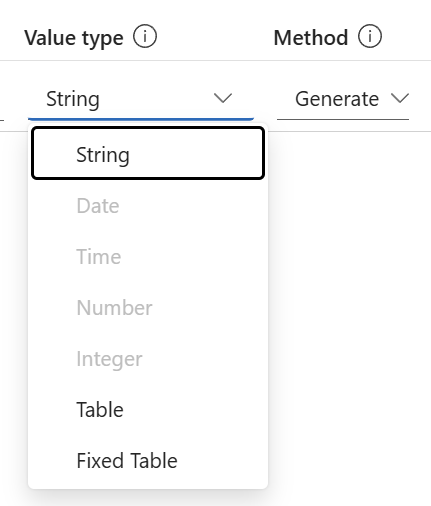Click the blue focus underline of Value type field
Viewport: 431px width, 506px height.
click(x=141, y=119)
